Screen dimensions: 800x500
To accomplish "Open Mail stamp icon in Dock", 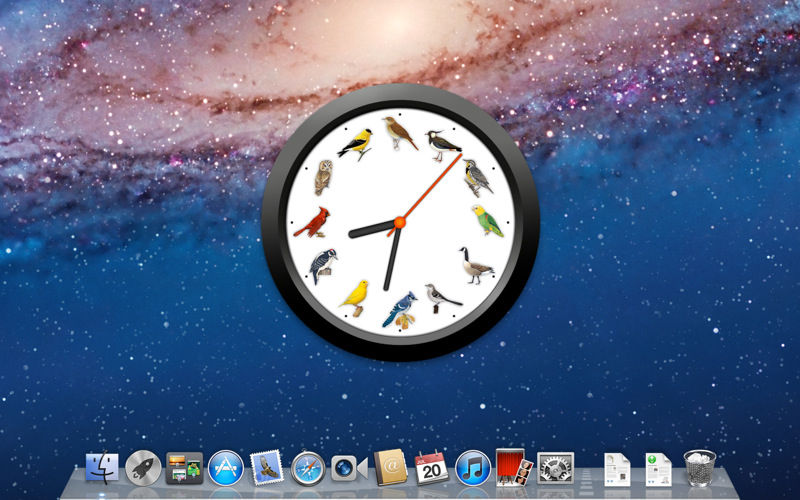I will [x=267, y=468].
